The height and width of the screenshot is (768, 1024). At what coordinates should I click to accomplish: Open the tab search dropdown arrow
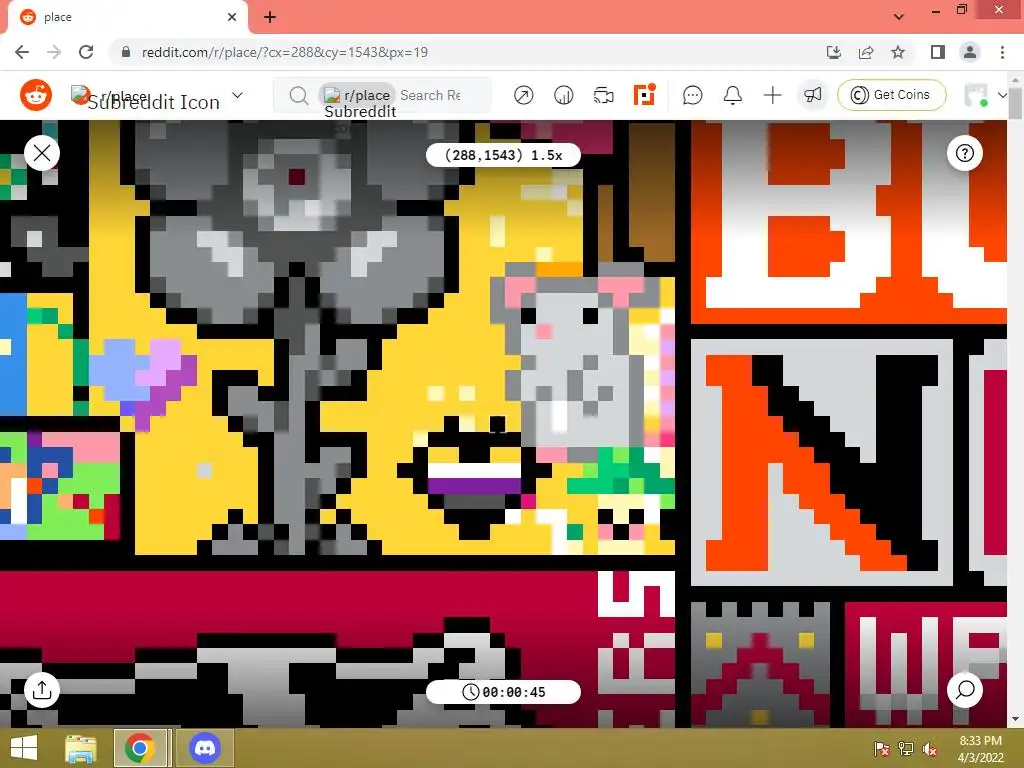(899, 17)
